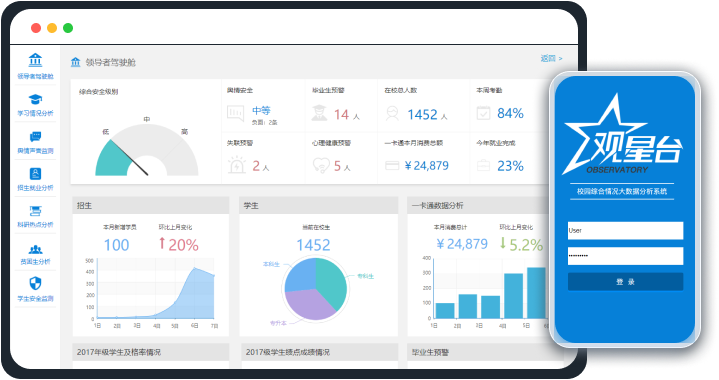This screenshot has height=380, width=719.
Task: Click the teal safety gauge segment
Action: [x=114, y=160]
